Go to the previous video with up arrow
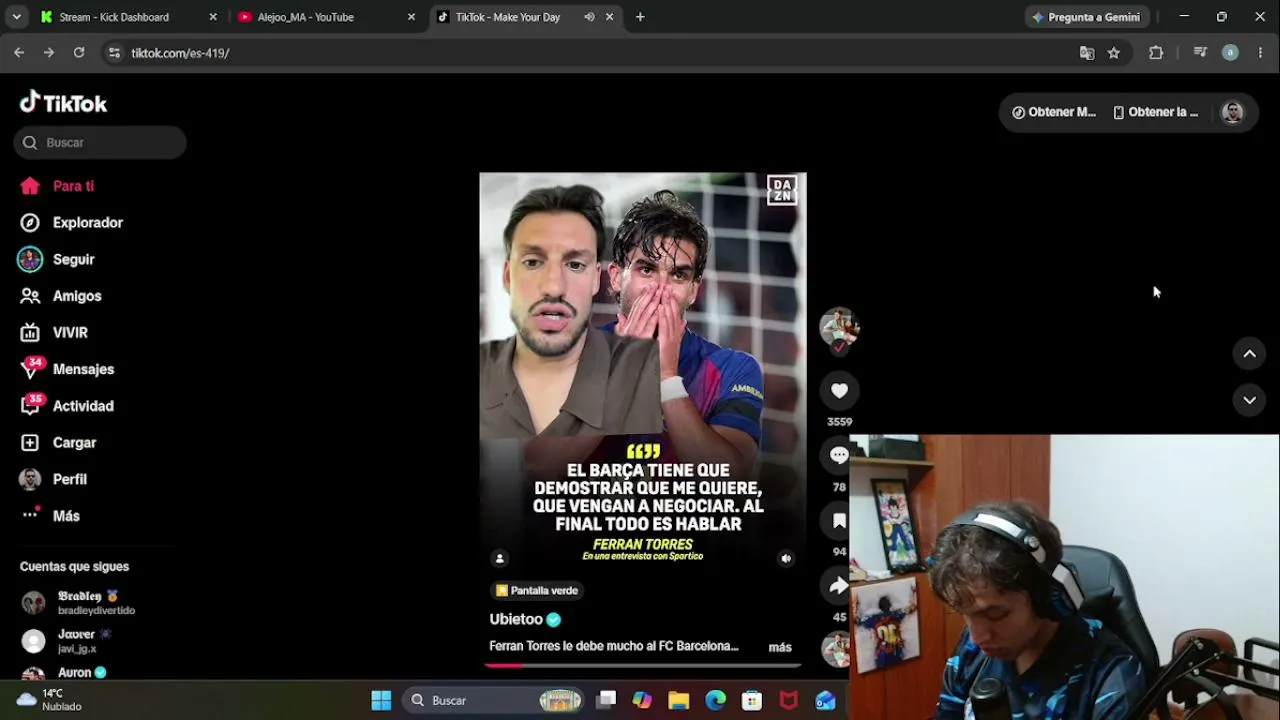 click(1249, 353)
